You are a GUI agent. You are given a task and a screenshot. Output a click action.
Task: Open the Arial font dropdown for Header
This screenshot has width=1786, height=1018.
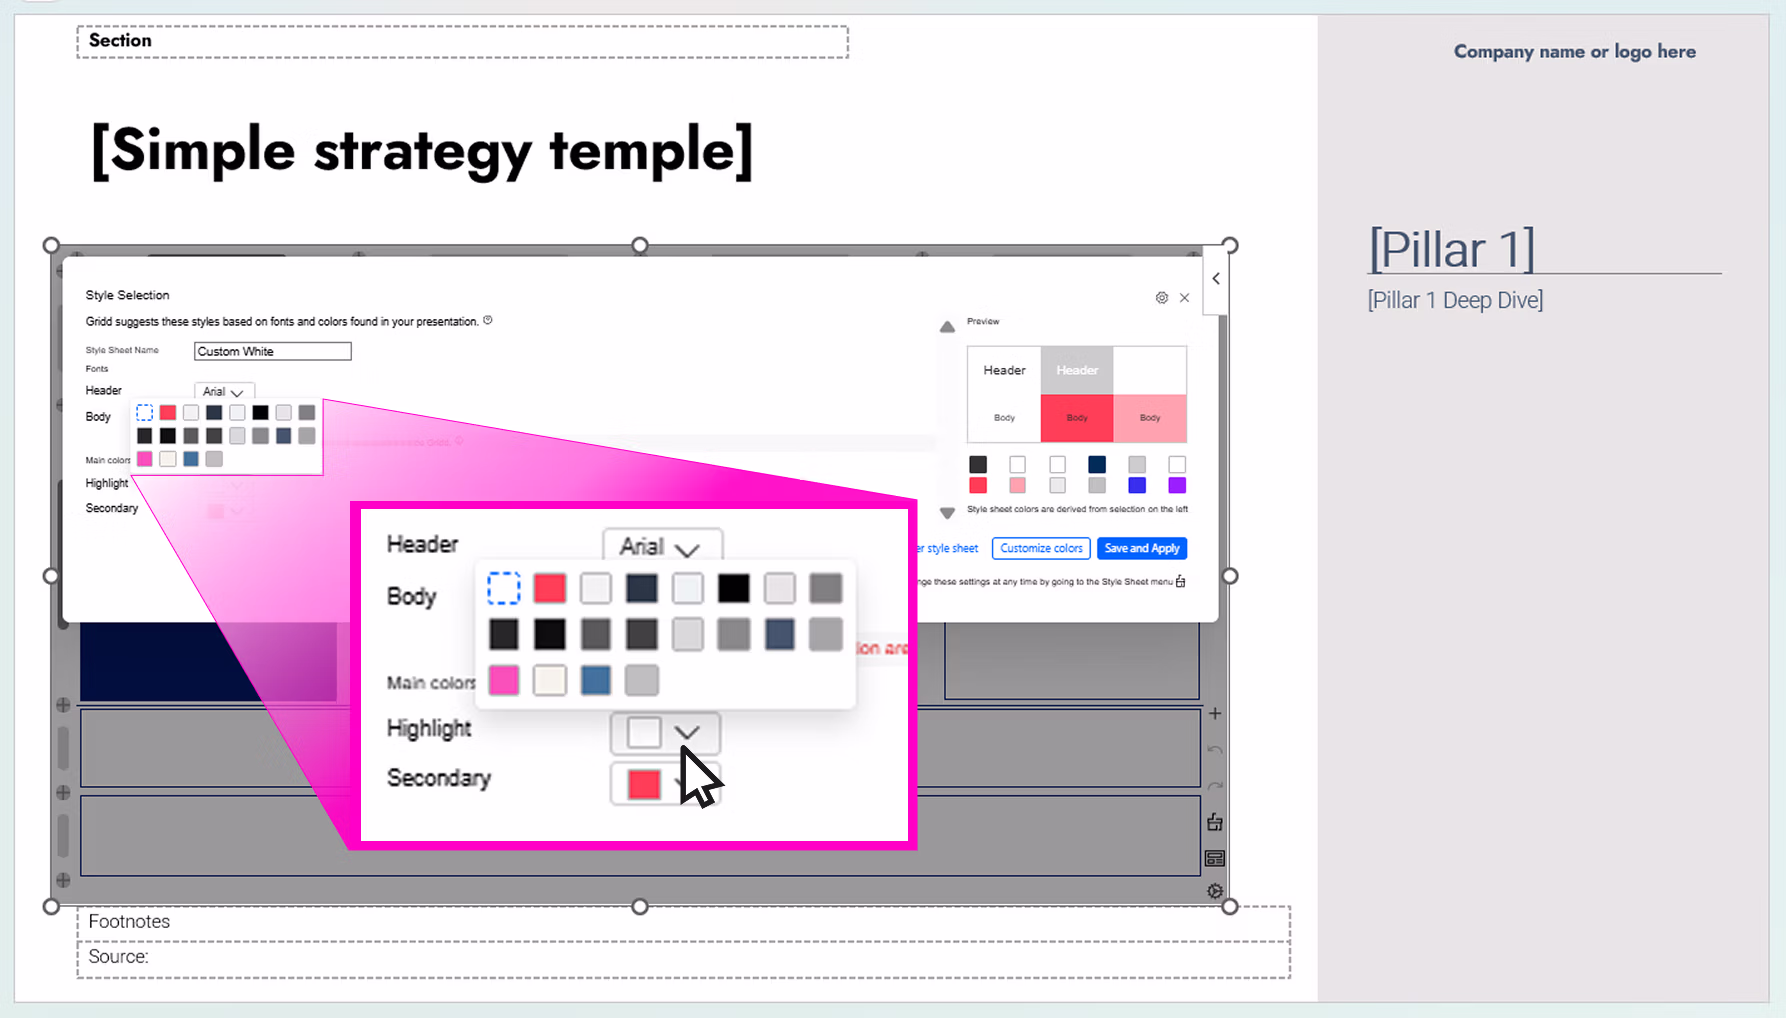coord(662,547)
